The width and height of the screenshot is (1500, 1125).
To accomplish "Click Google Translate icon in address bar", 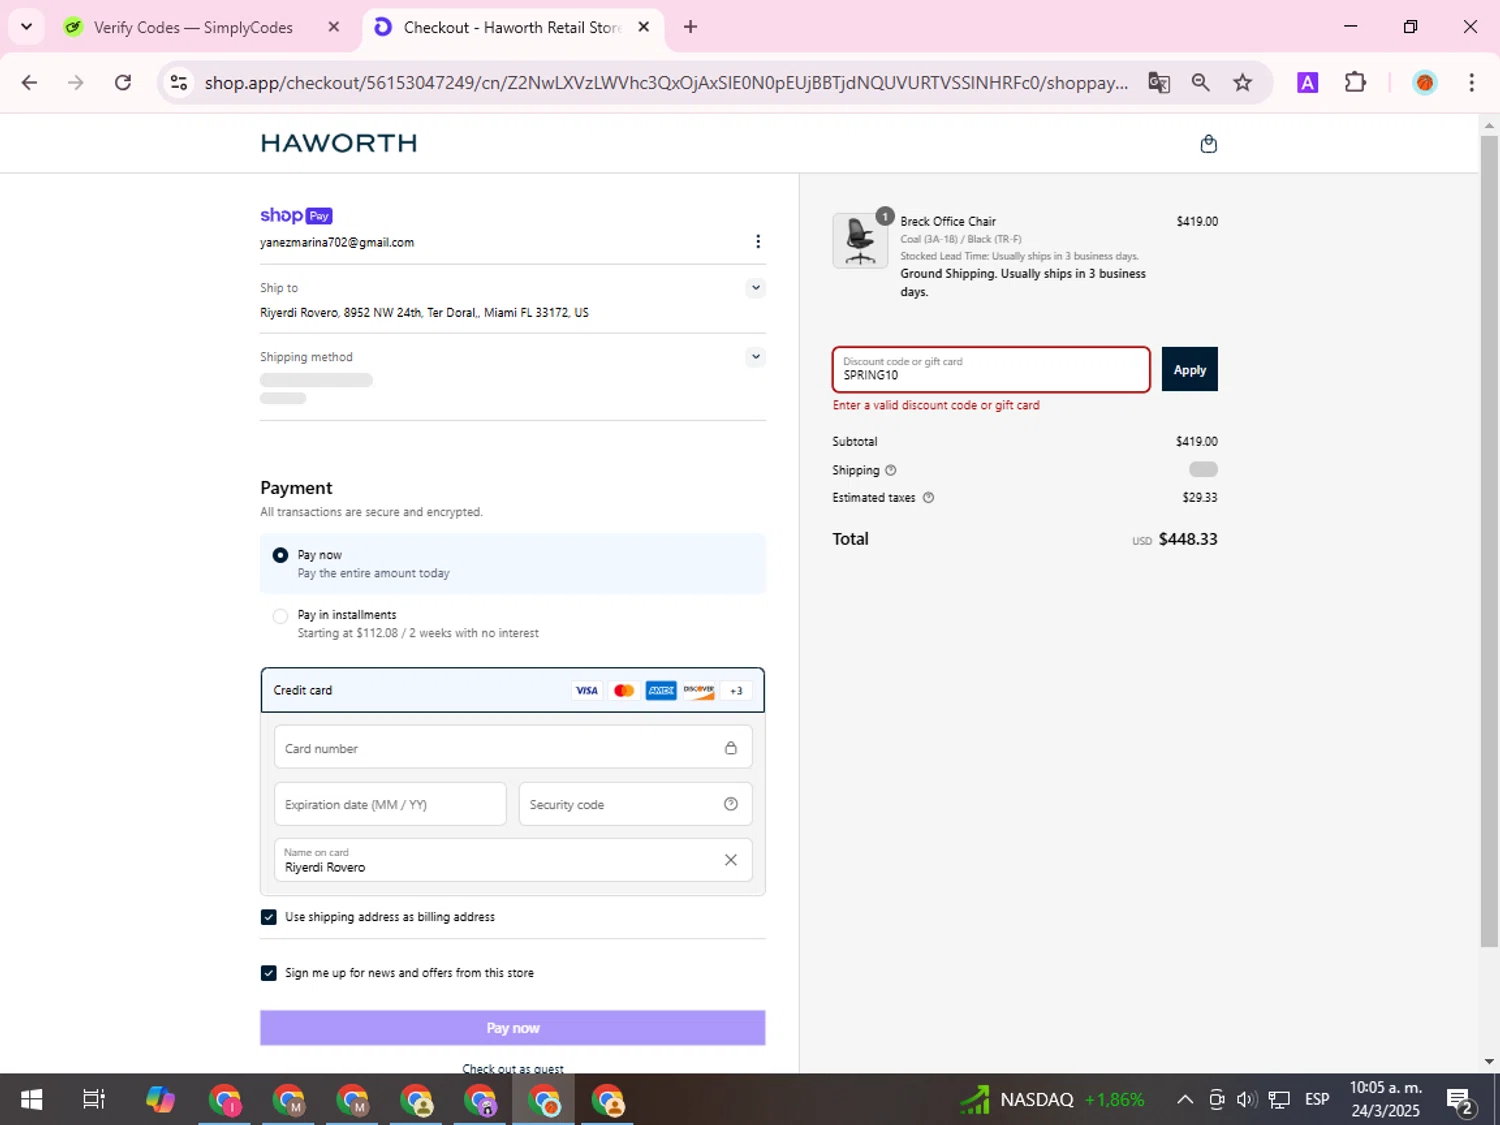I will 1159,83.
